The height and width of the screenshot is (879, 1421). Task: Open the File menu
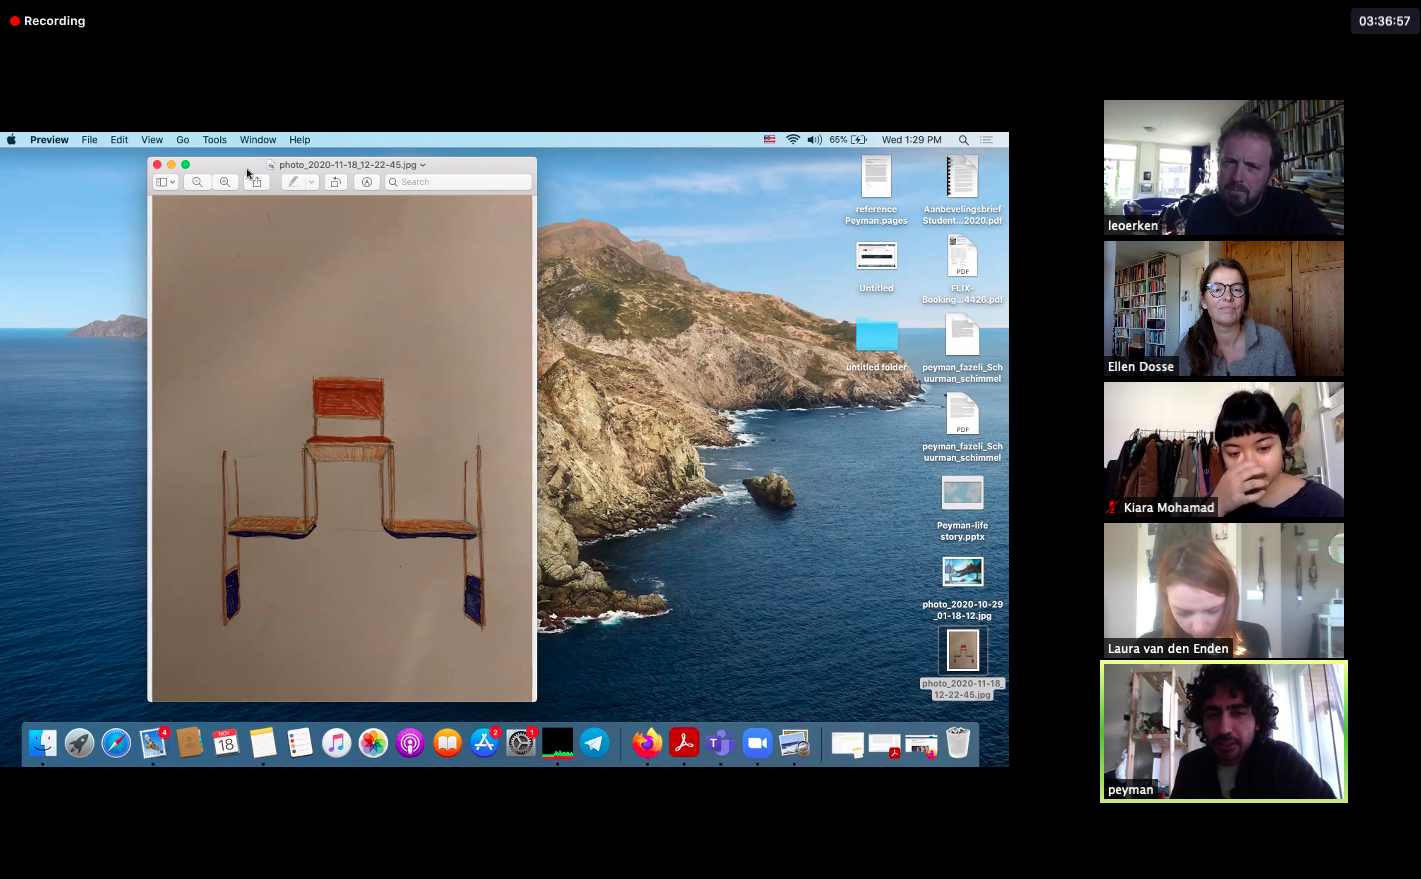click(90, 140)
